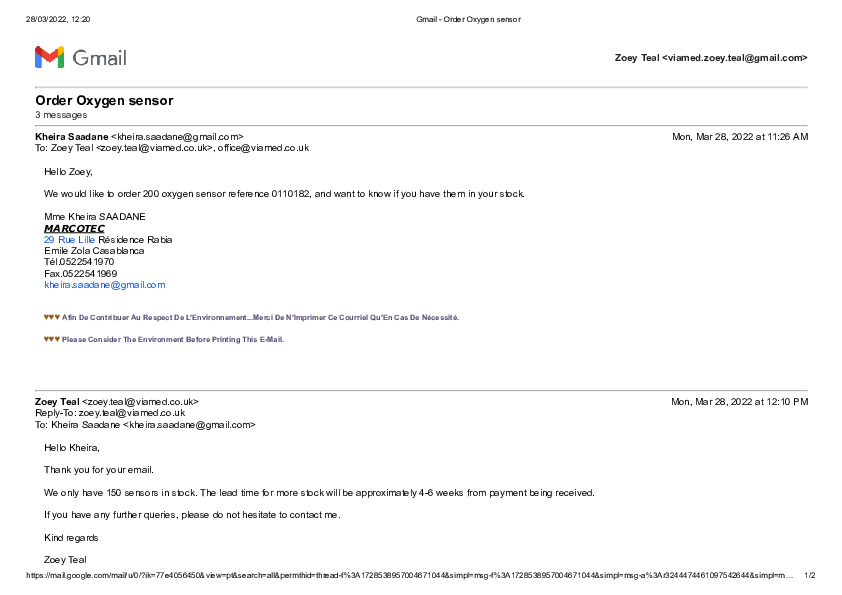Click the page number 1/2 indicator
This screenshot has height=595, width=842.
pos(809,575)
